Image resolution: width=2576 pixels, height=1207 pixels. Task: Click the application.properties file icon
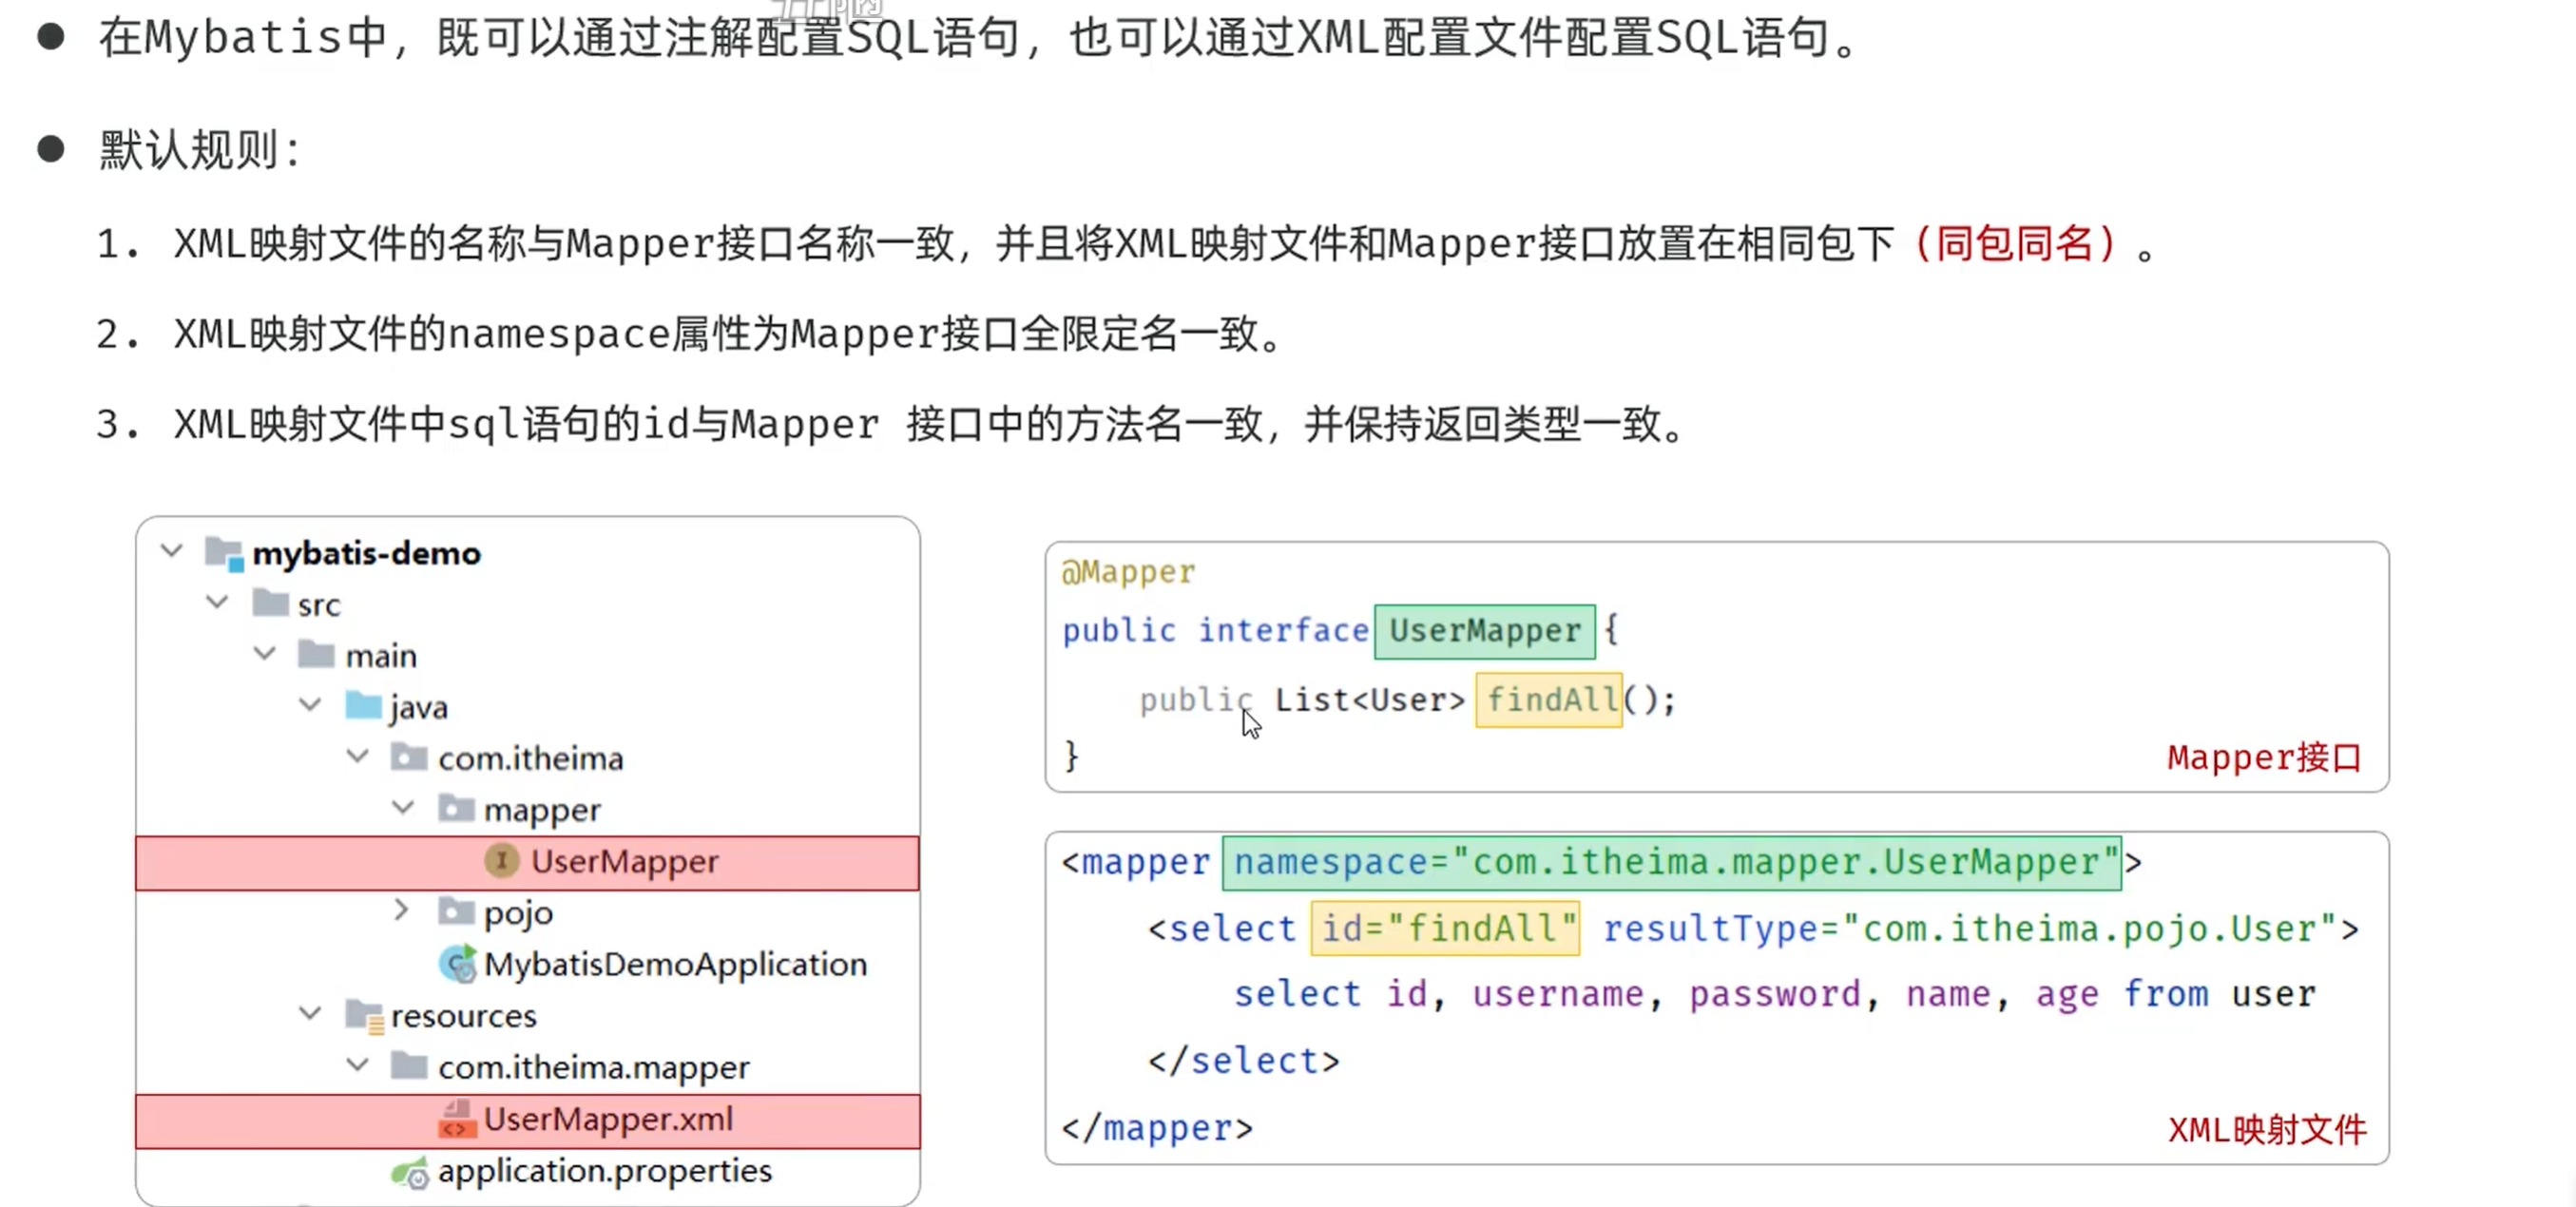click(x=409, y=1172)
